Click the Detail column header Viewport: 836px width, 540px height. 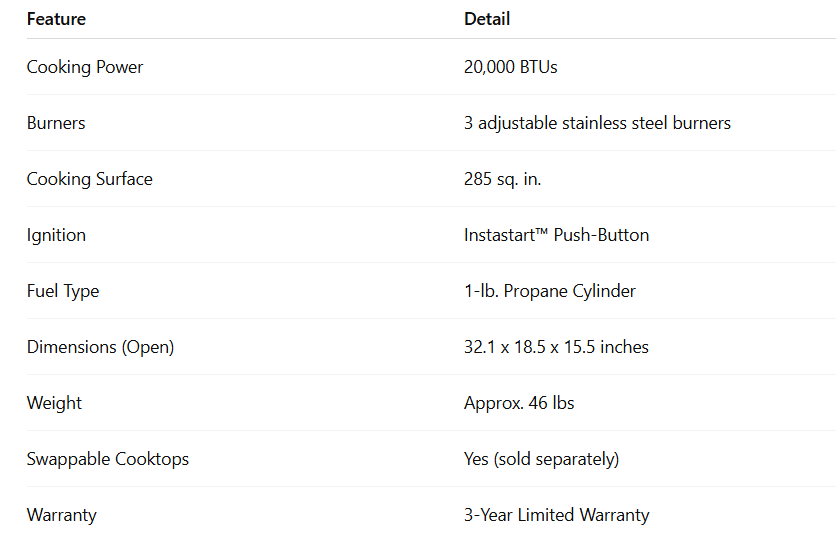[x=487, y=19]
